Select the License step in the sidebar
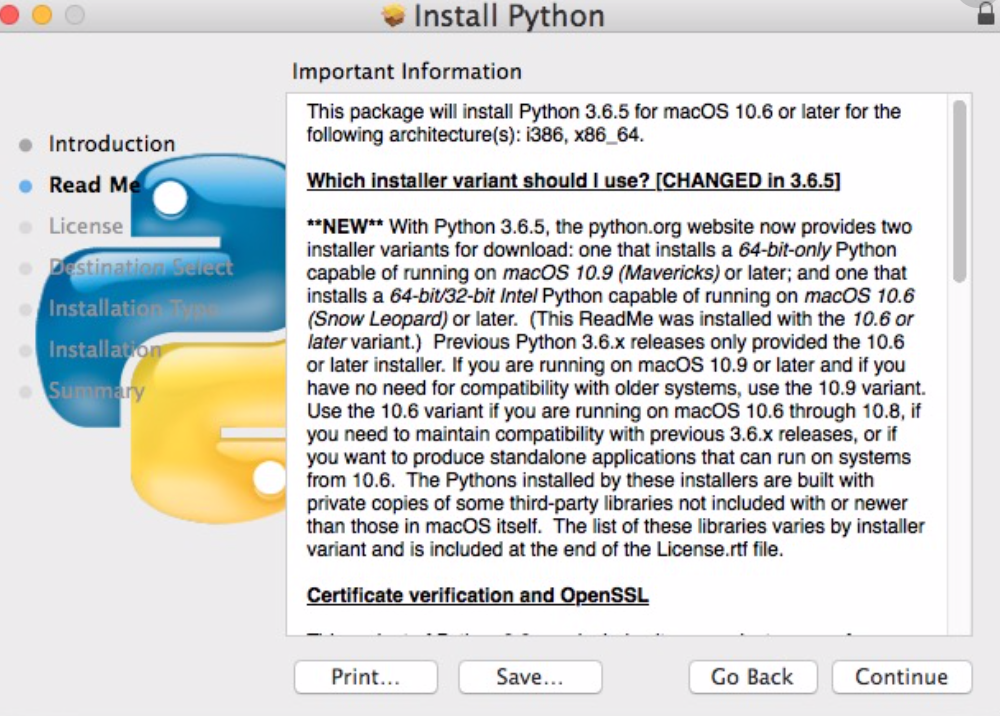 point(86,226)
